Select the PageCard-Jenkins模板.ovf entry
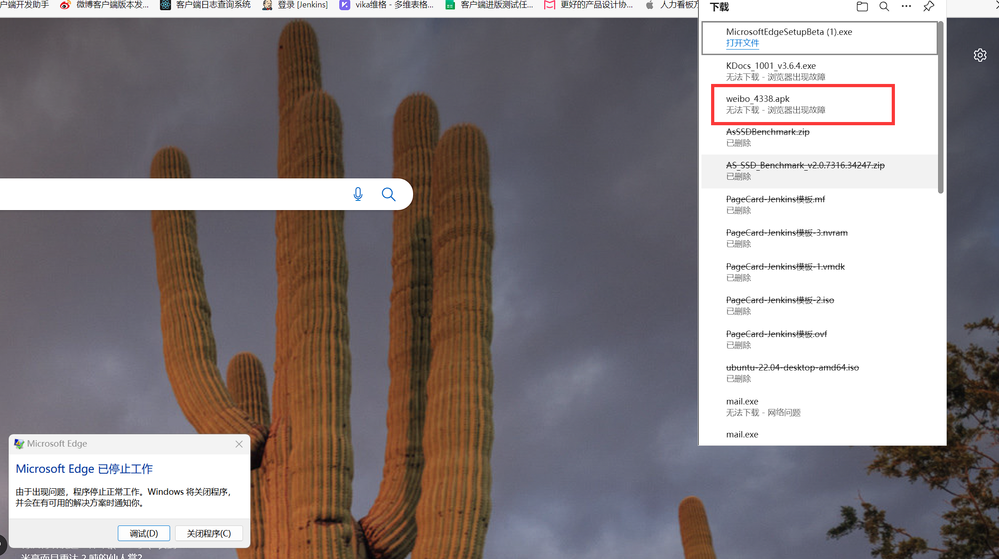Viewport: 999px width, 559px height. click(819, 339)
